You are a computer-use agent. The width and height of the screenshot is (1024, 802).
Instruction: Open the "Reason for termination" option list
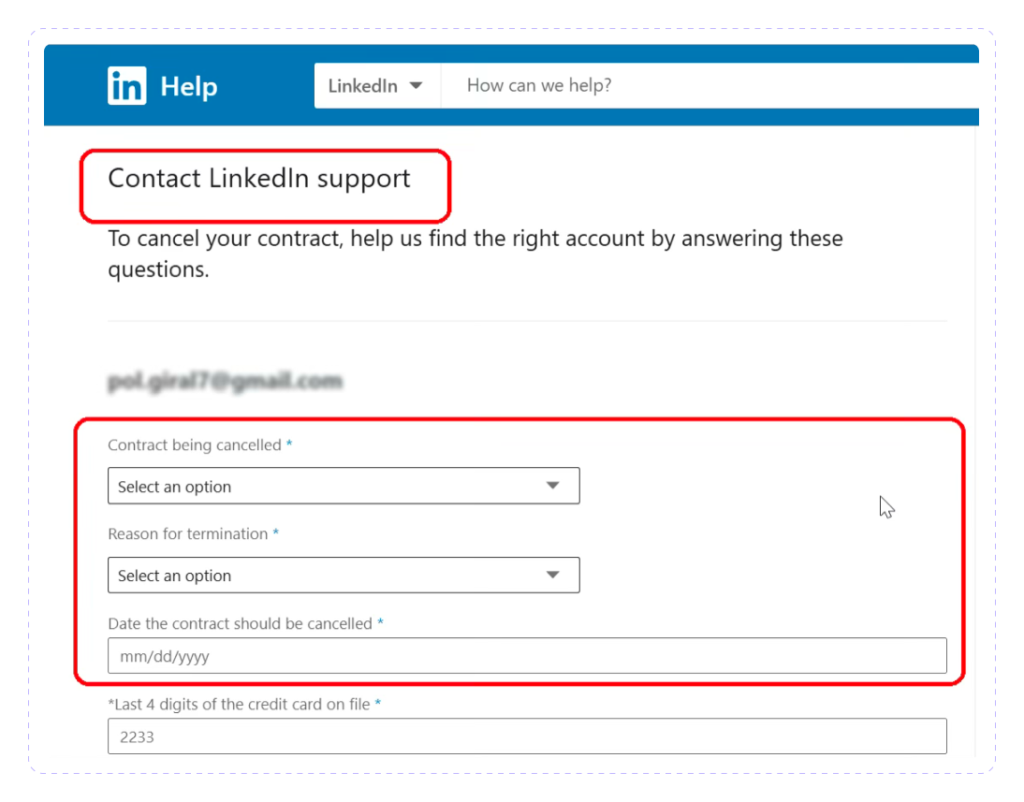tap(343, 575)
